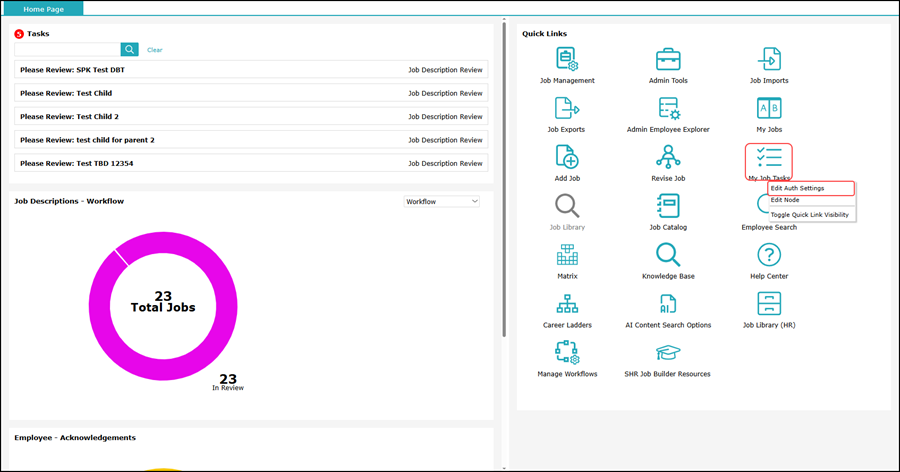
Task: Select Toggle Quick Link Visibility option
Action: tap(809, 214)
